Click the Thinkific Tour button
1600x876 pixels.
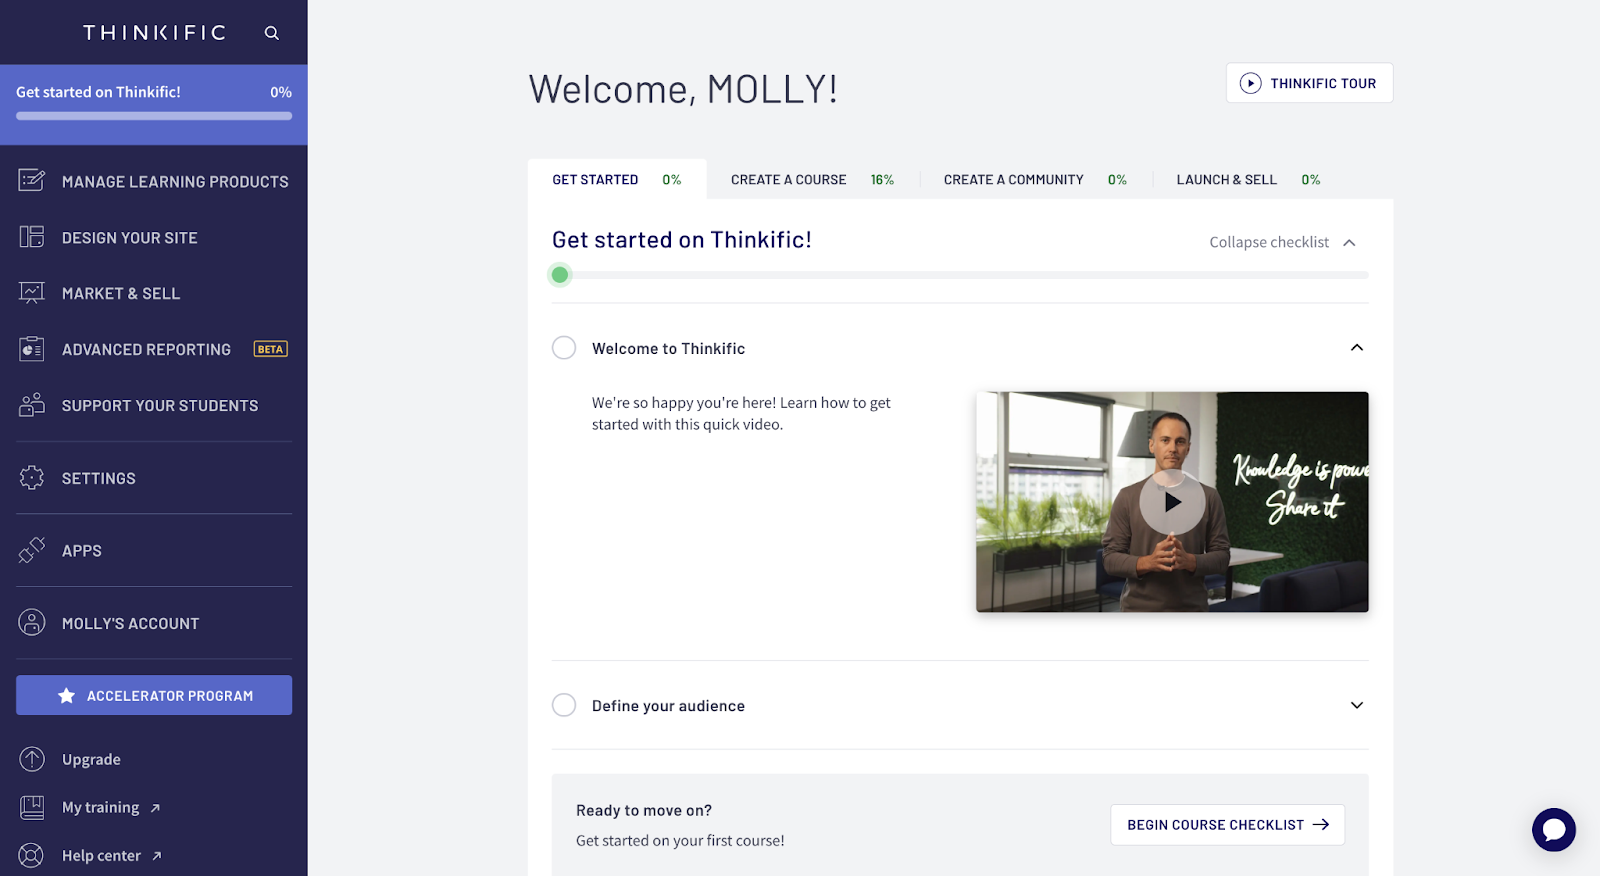(x=1310, y=83)
